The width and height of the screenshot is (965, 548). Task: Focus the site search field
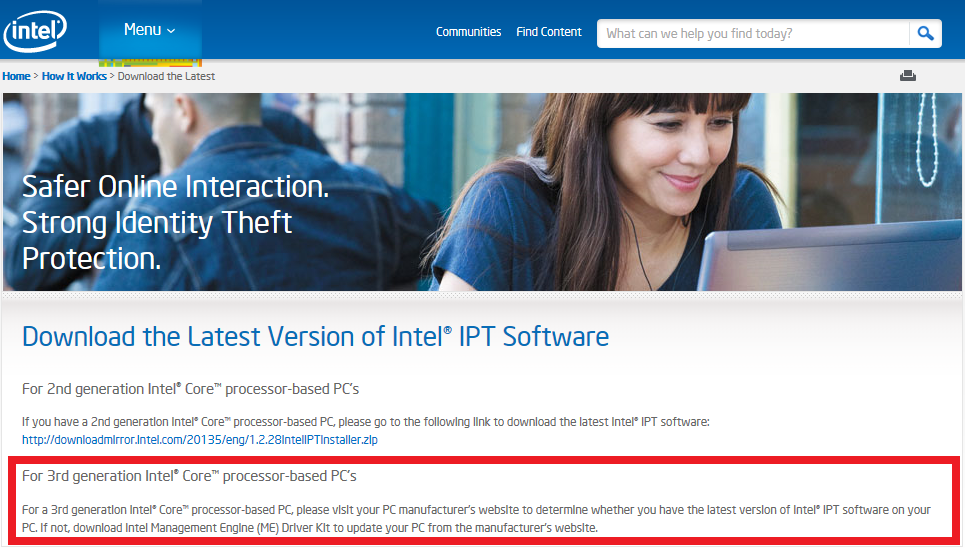point(753,33)
